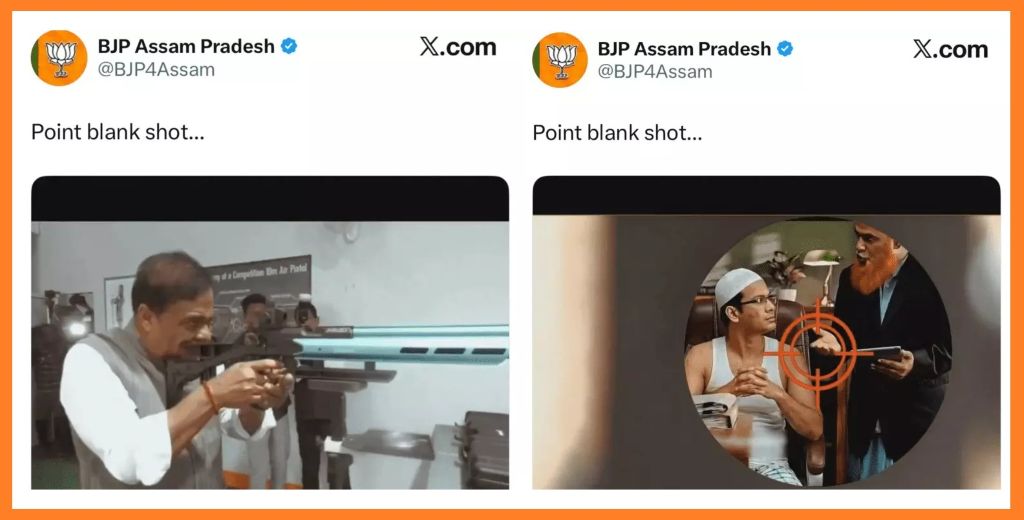
Task: Open BJP Assam Pradesh name in left post
Action: coord(186,46)
